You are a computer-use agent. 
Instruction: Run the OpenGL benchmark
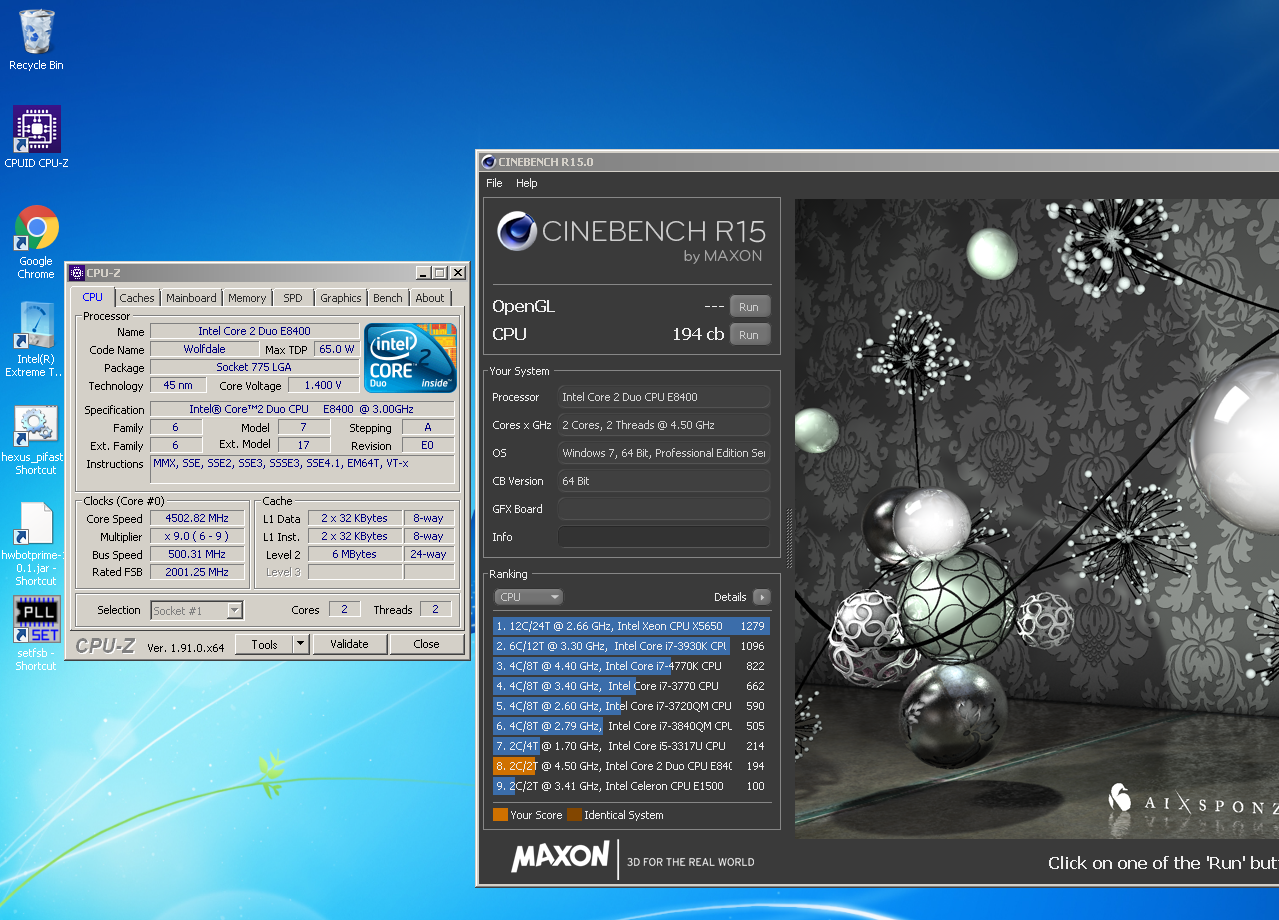coord(749,307)
